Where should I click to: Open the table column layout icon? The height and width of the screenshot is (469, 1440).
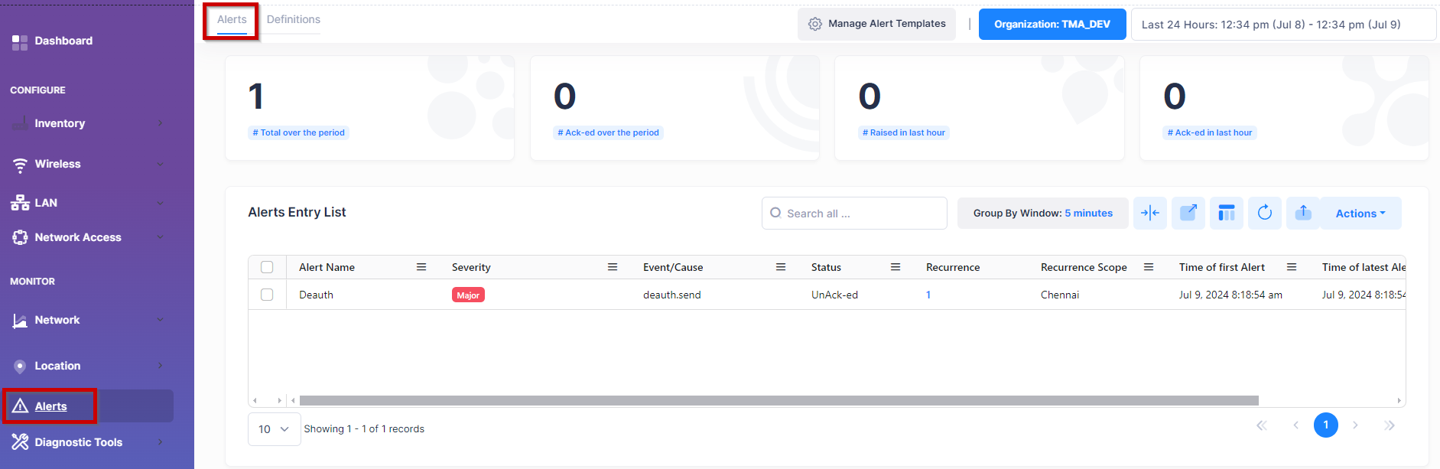[x=1226, y=213]
